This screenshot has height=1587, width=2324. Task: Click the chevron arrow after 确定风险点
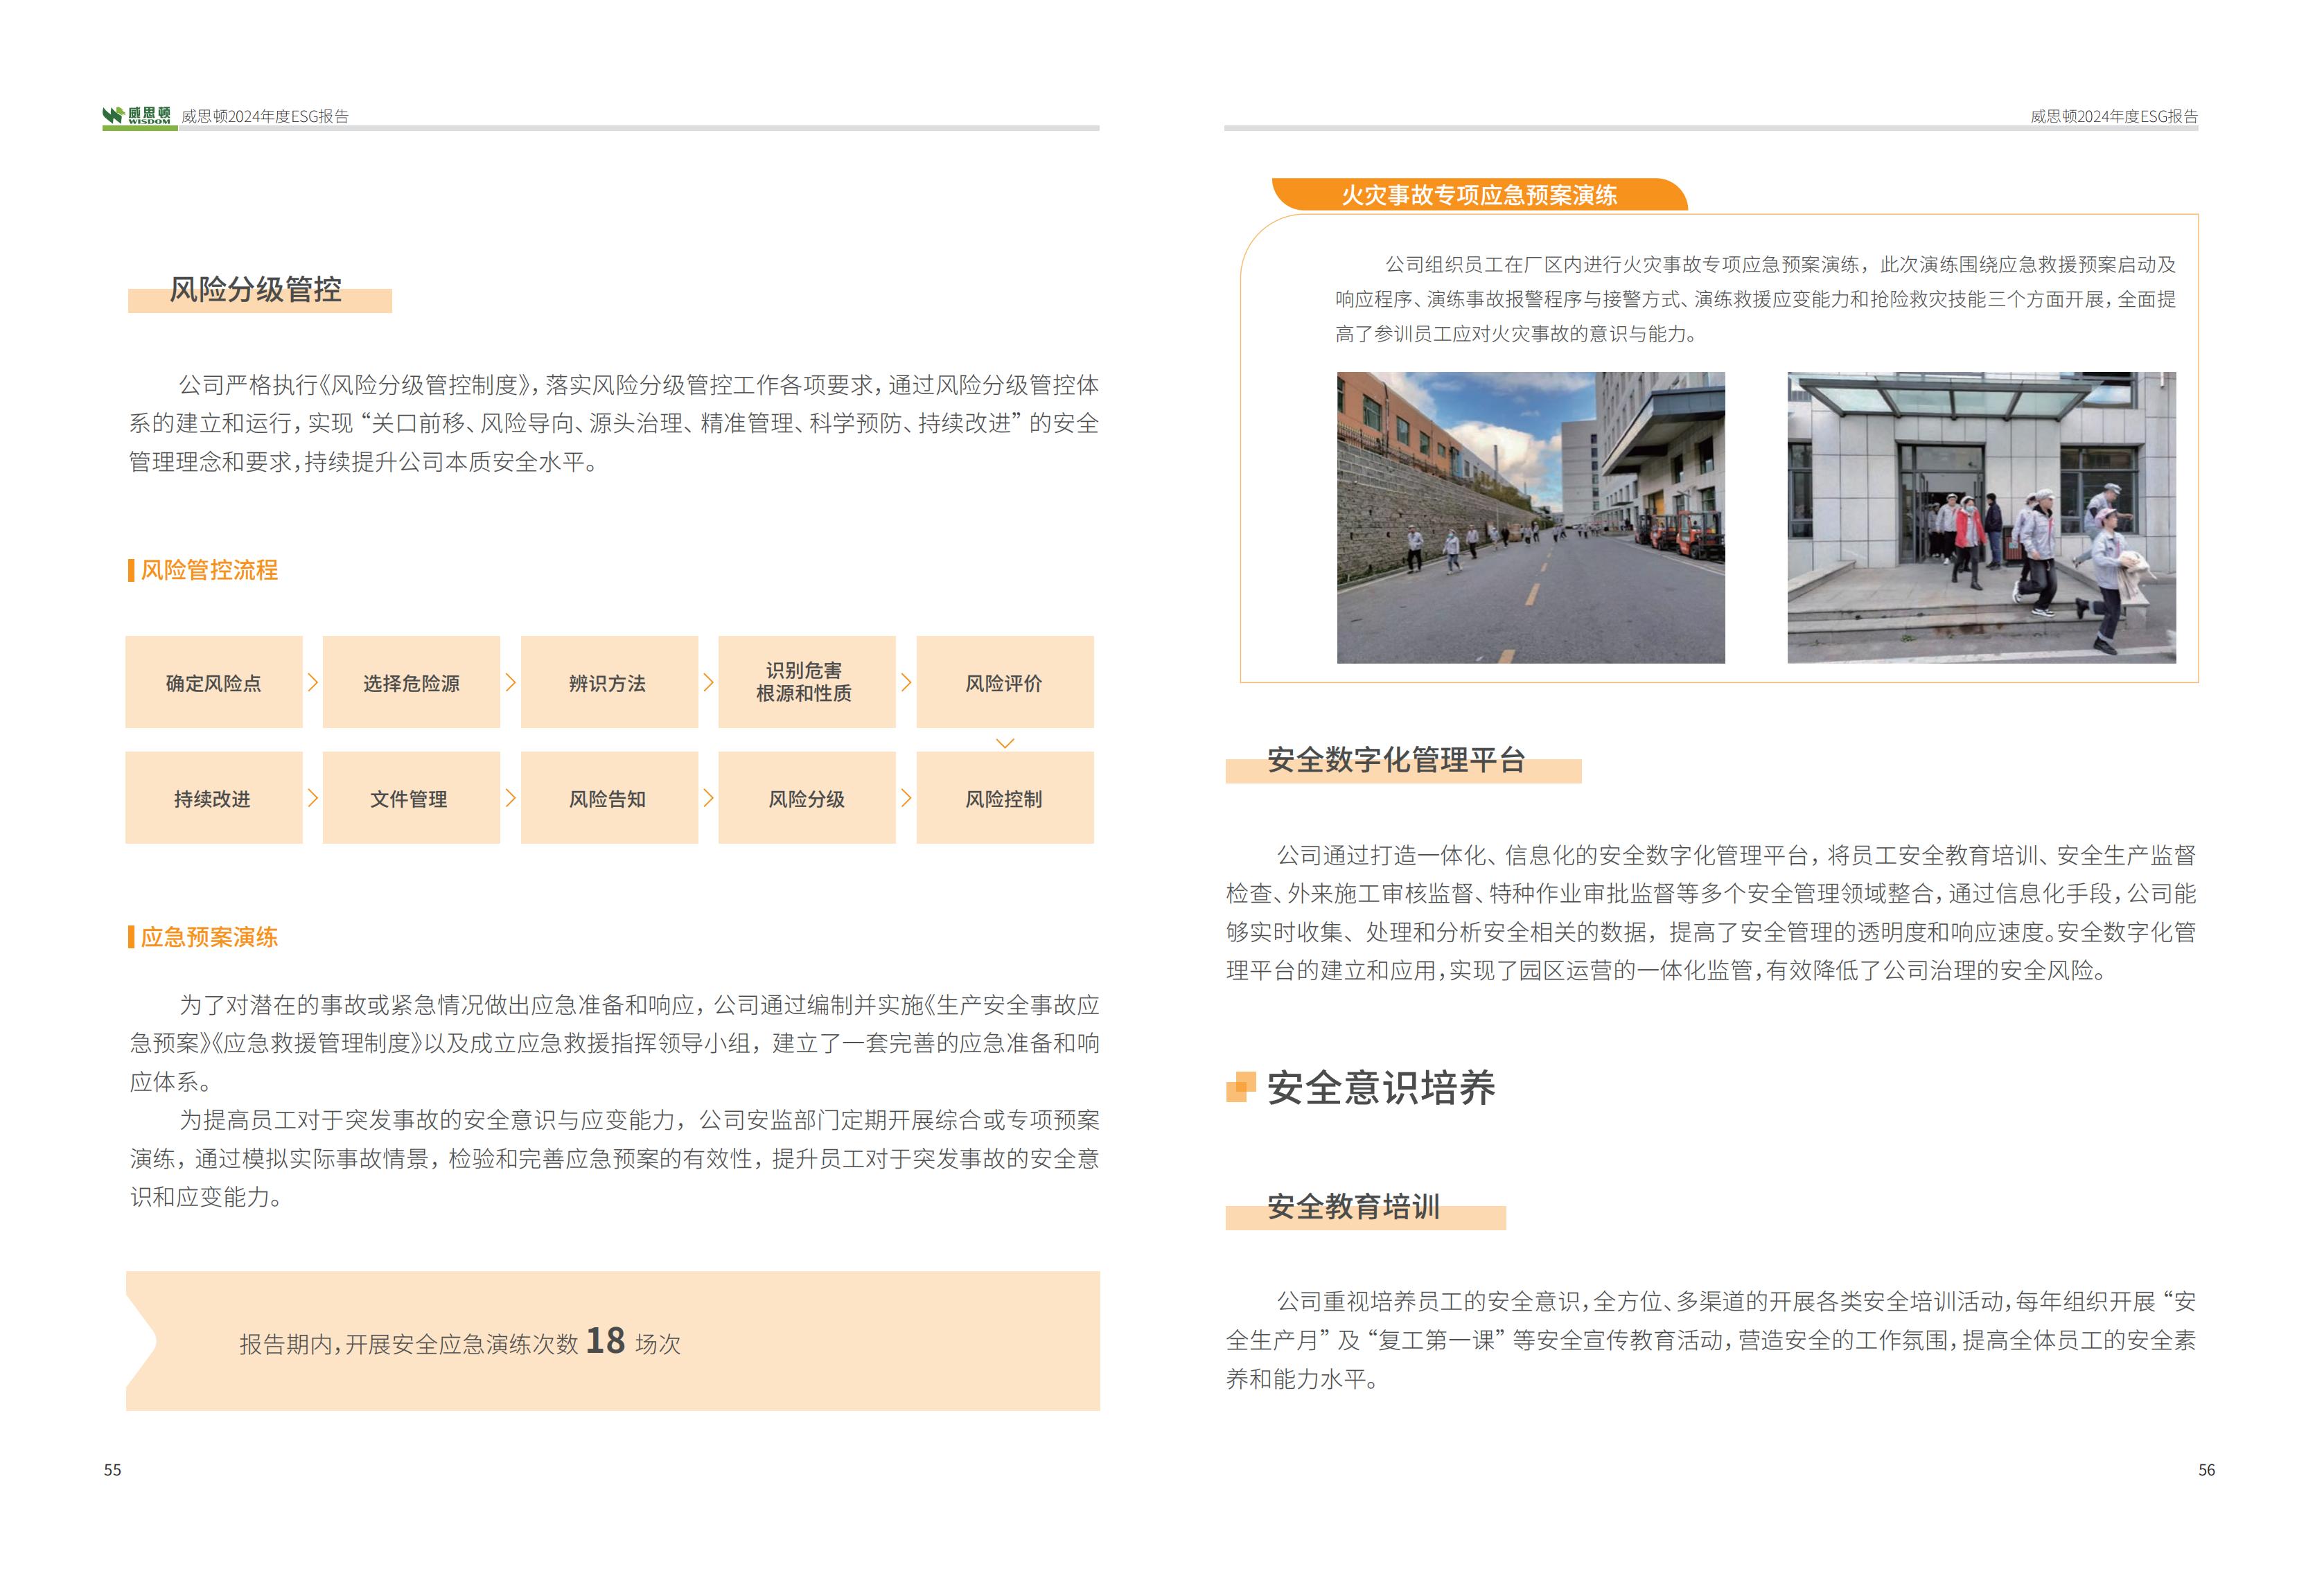click(x=312, y=682)
